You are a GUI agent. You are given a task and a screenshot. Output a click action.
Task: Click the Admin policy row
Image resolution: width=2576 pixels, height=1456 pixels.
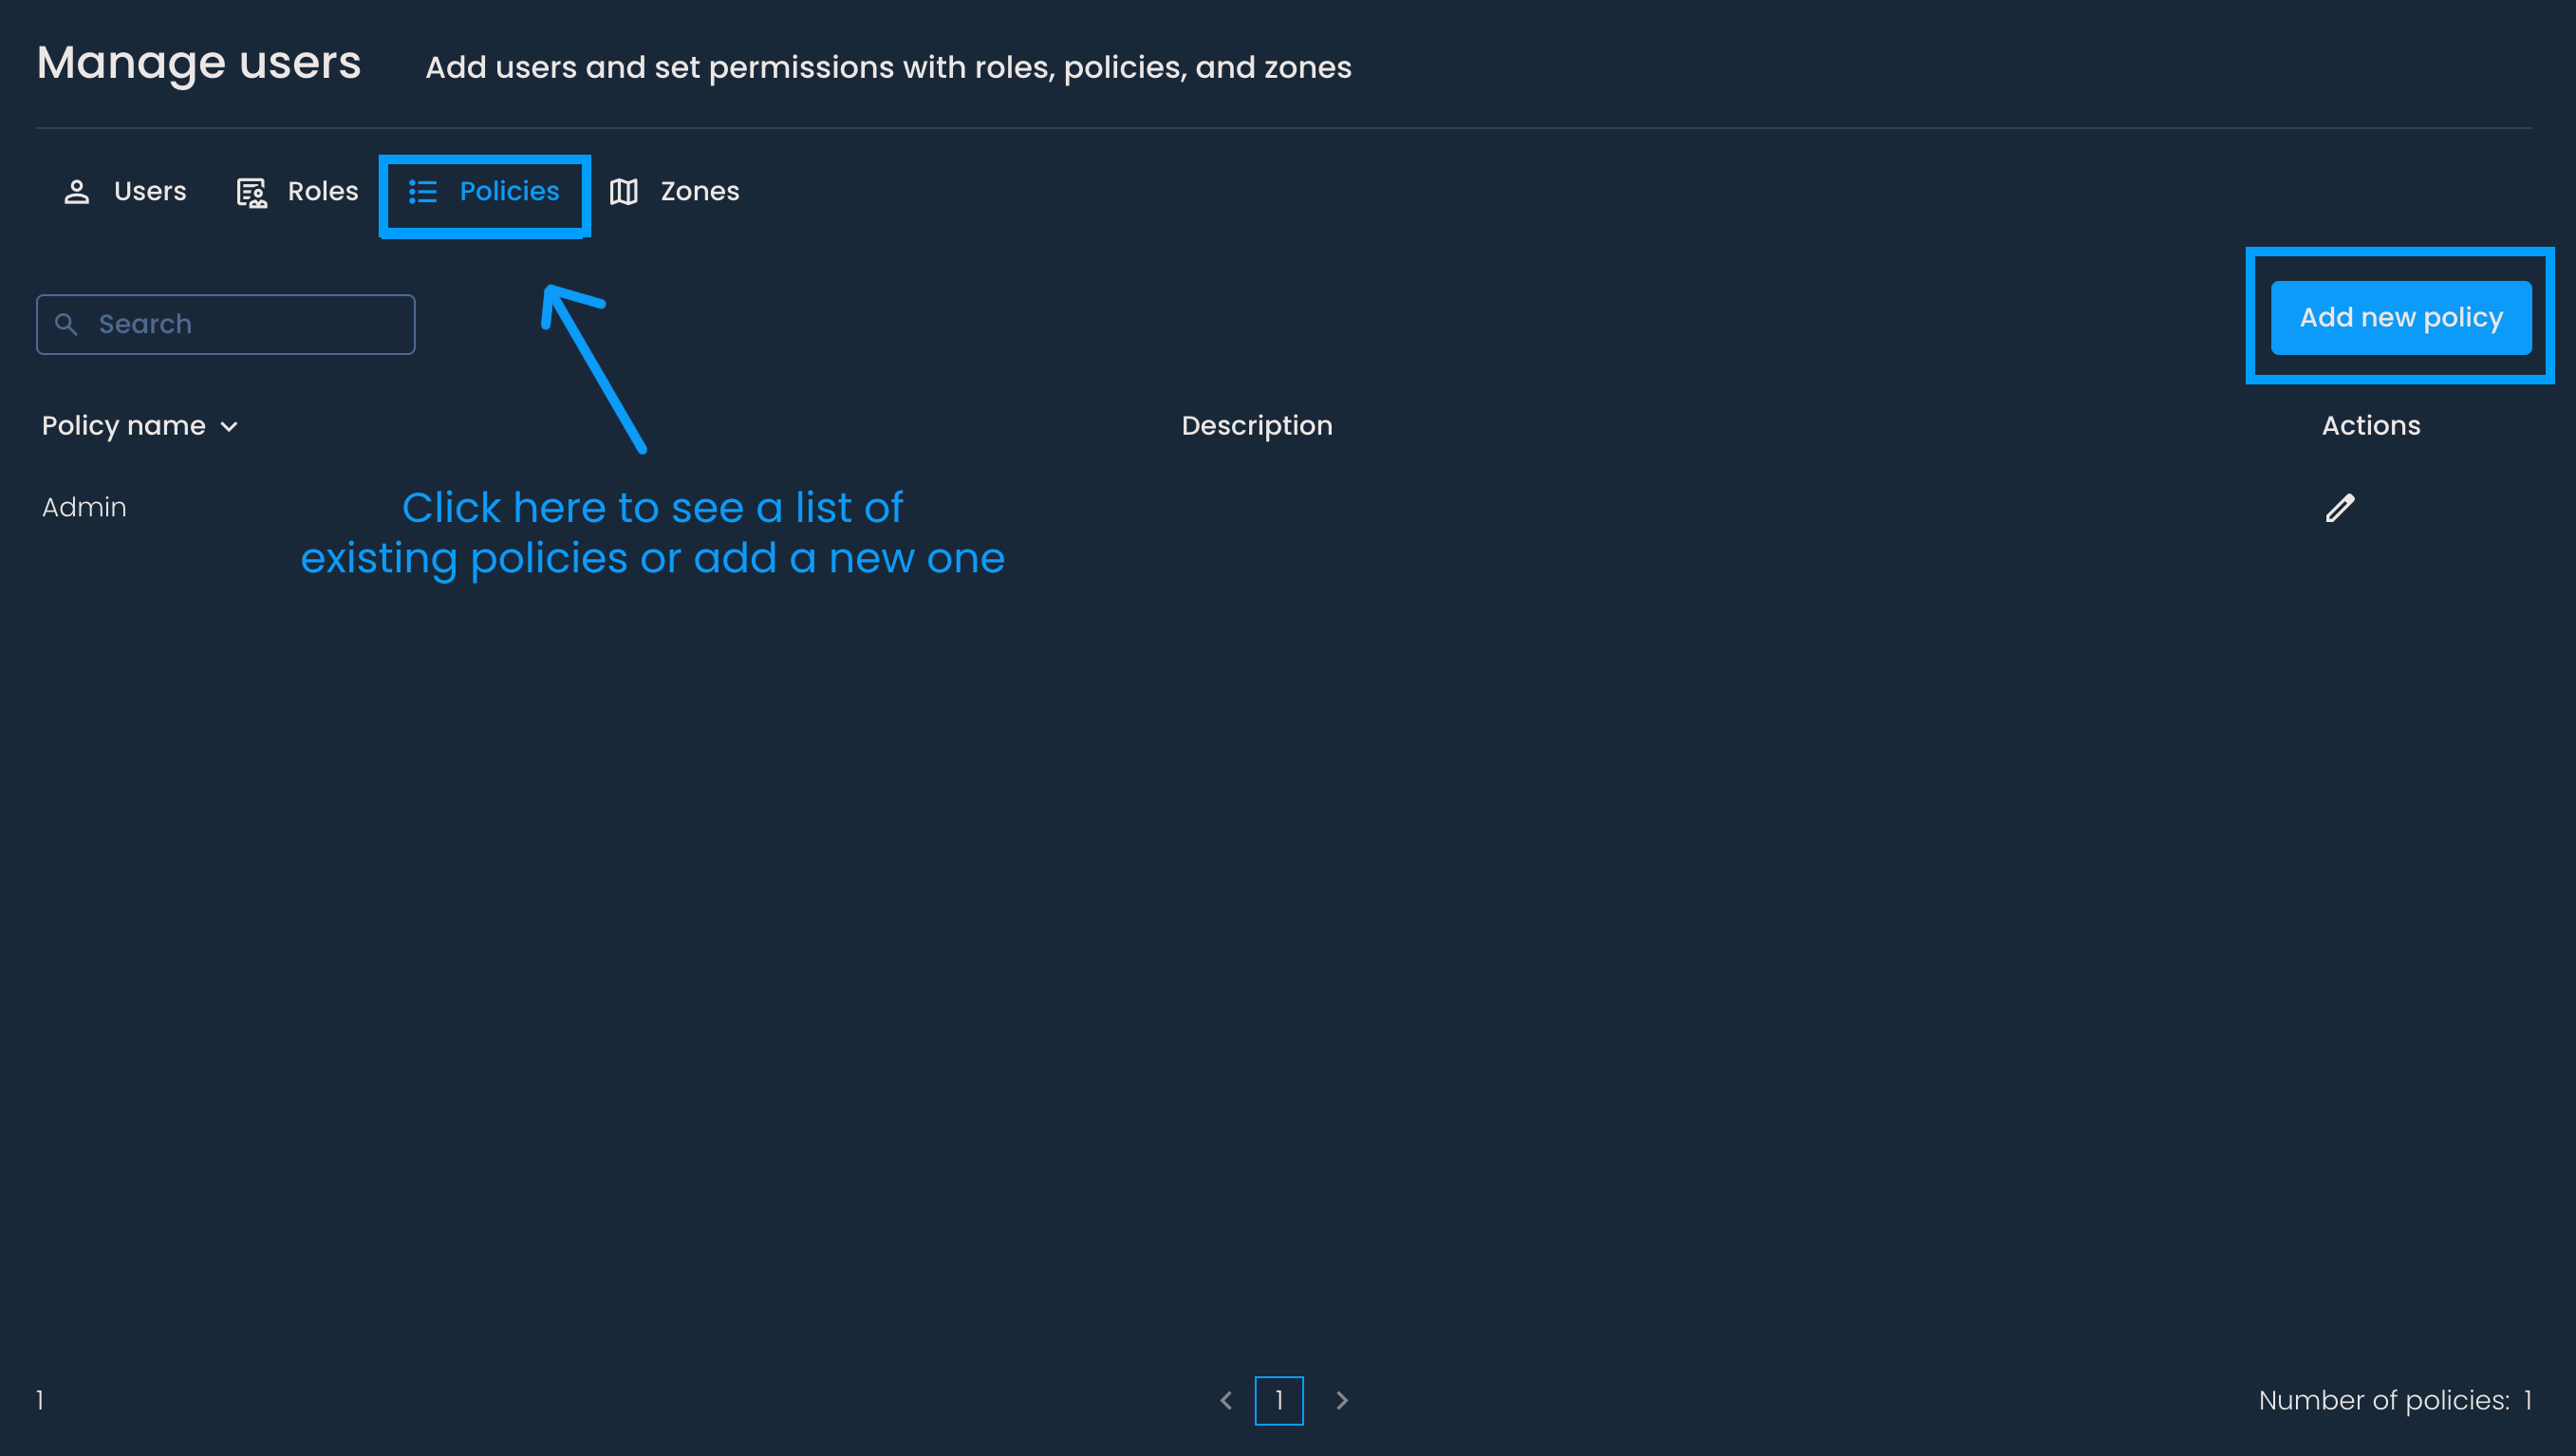click(x=84, y=507)
